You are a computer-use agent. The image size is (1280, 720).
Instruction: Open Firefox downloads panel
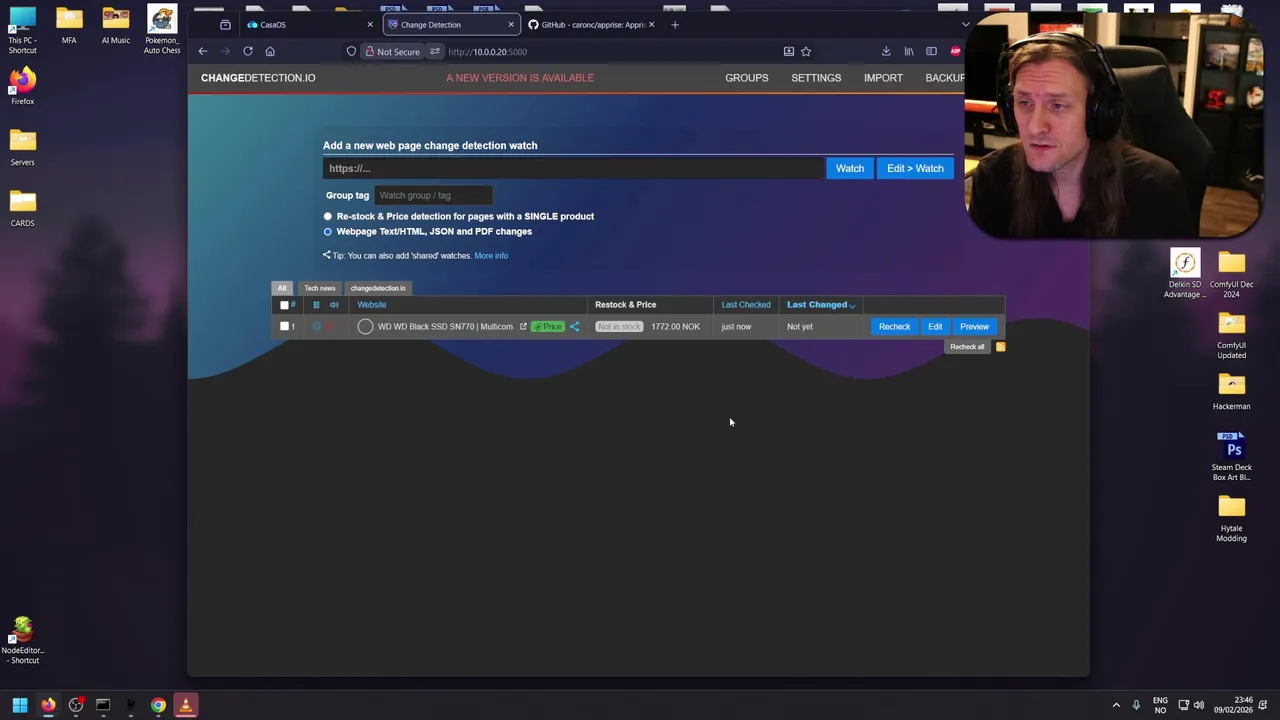(886, 51)
